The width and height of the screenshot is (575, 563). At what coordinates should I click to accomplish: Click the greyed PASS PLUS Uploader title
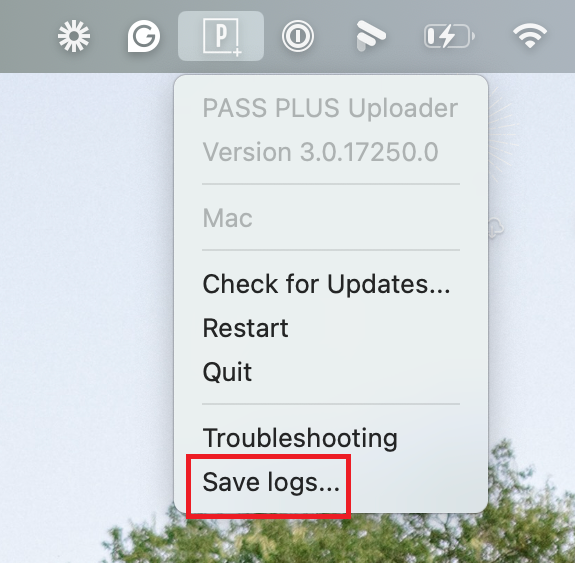coord(330,108)
